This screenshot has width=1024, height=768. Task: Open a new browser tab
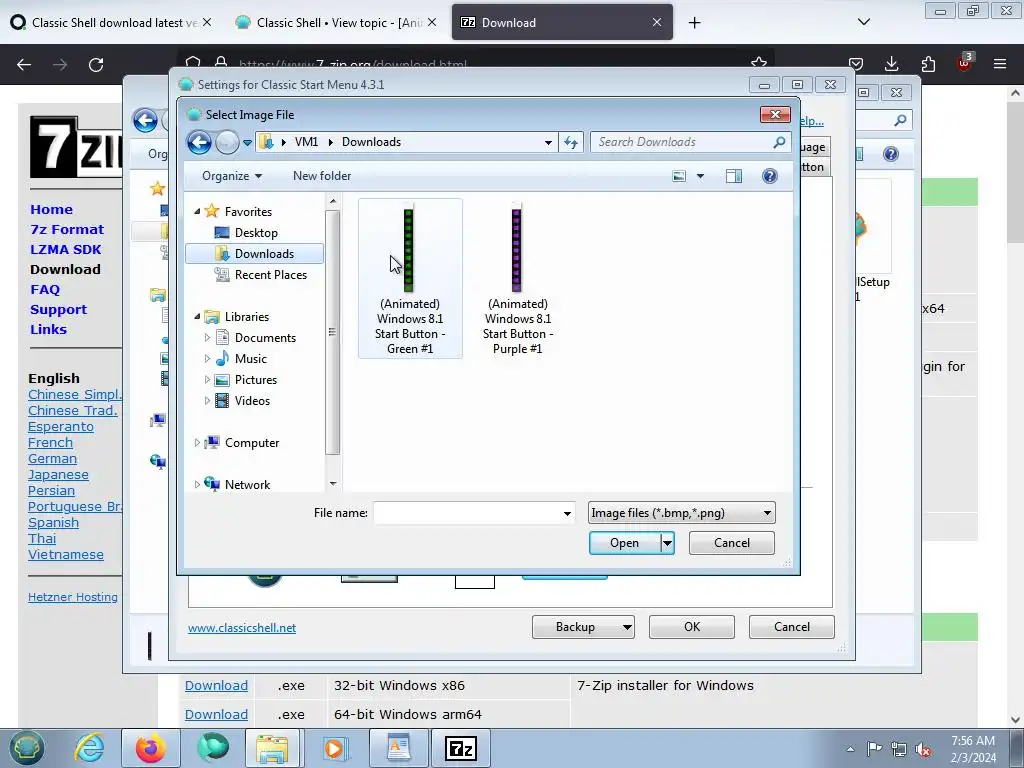694,23
